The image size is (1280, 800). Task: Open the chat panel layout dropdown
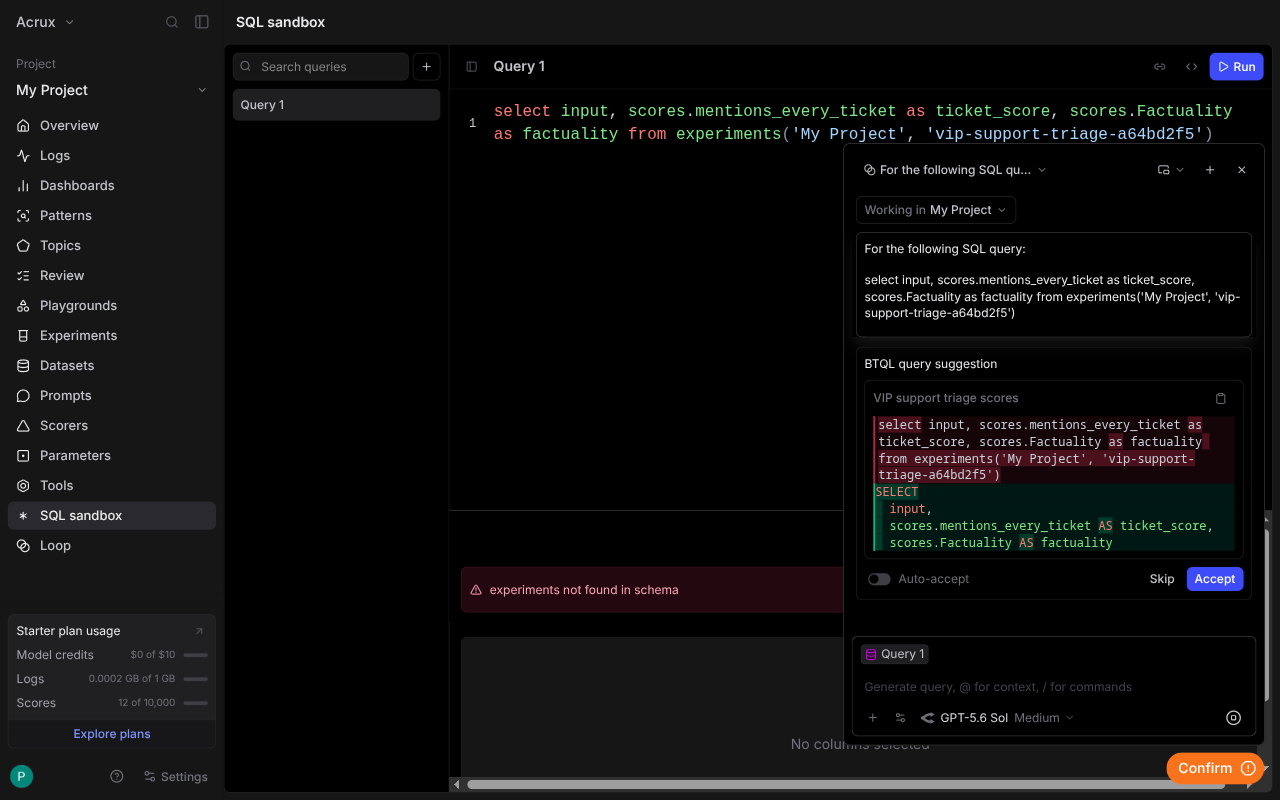pos(1170,170)
